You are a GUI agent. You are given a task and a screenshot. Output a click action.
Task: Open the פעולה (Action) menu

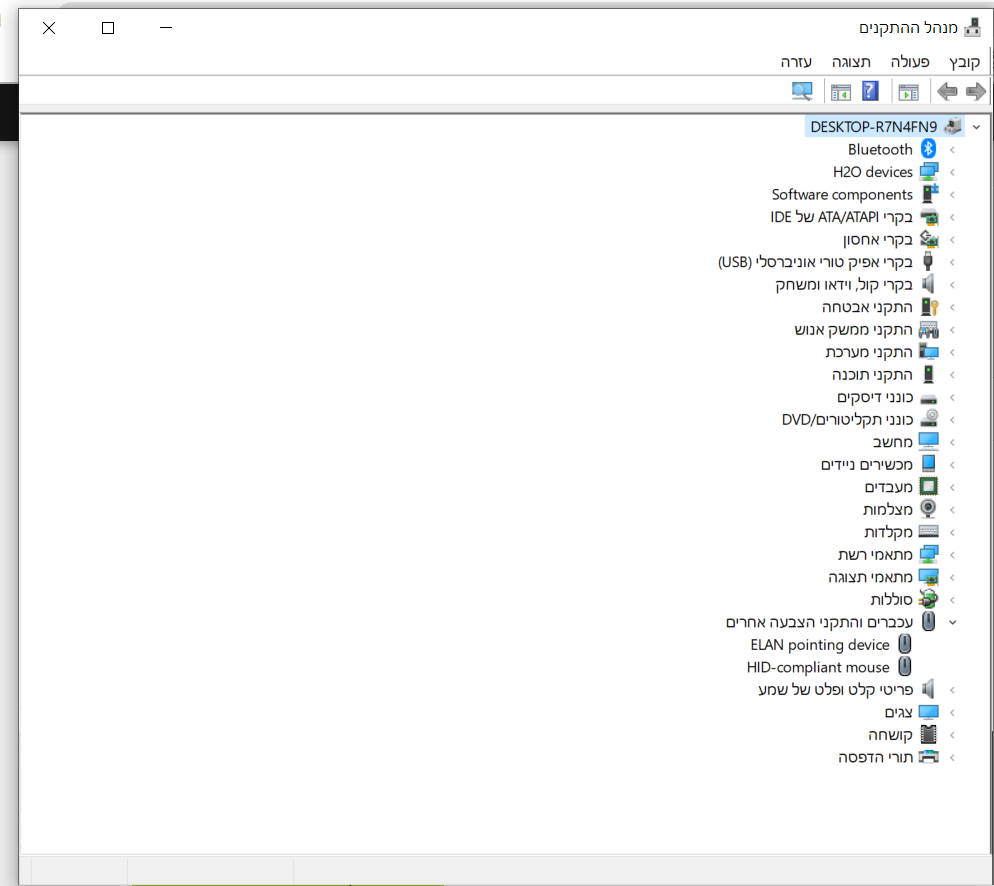(x=910, y=61)
